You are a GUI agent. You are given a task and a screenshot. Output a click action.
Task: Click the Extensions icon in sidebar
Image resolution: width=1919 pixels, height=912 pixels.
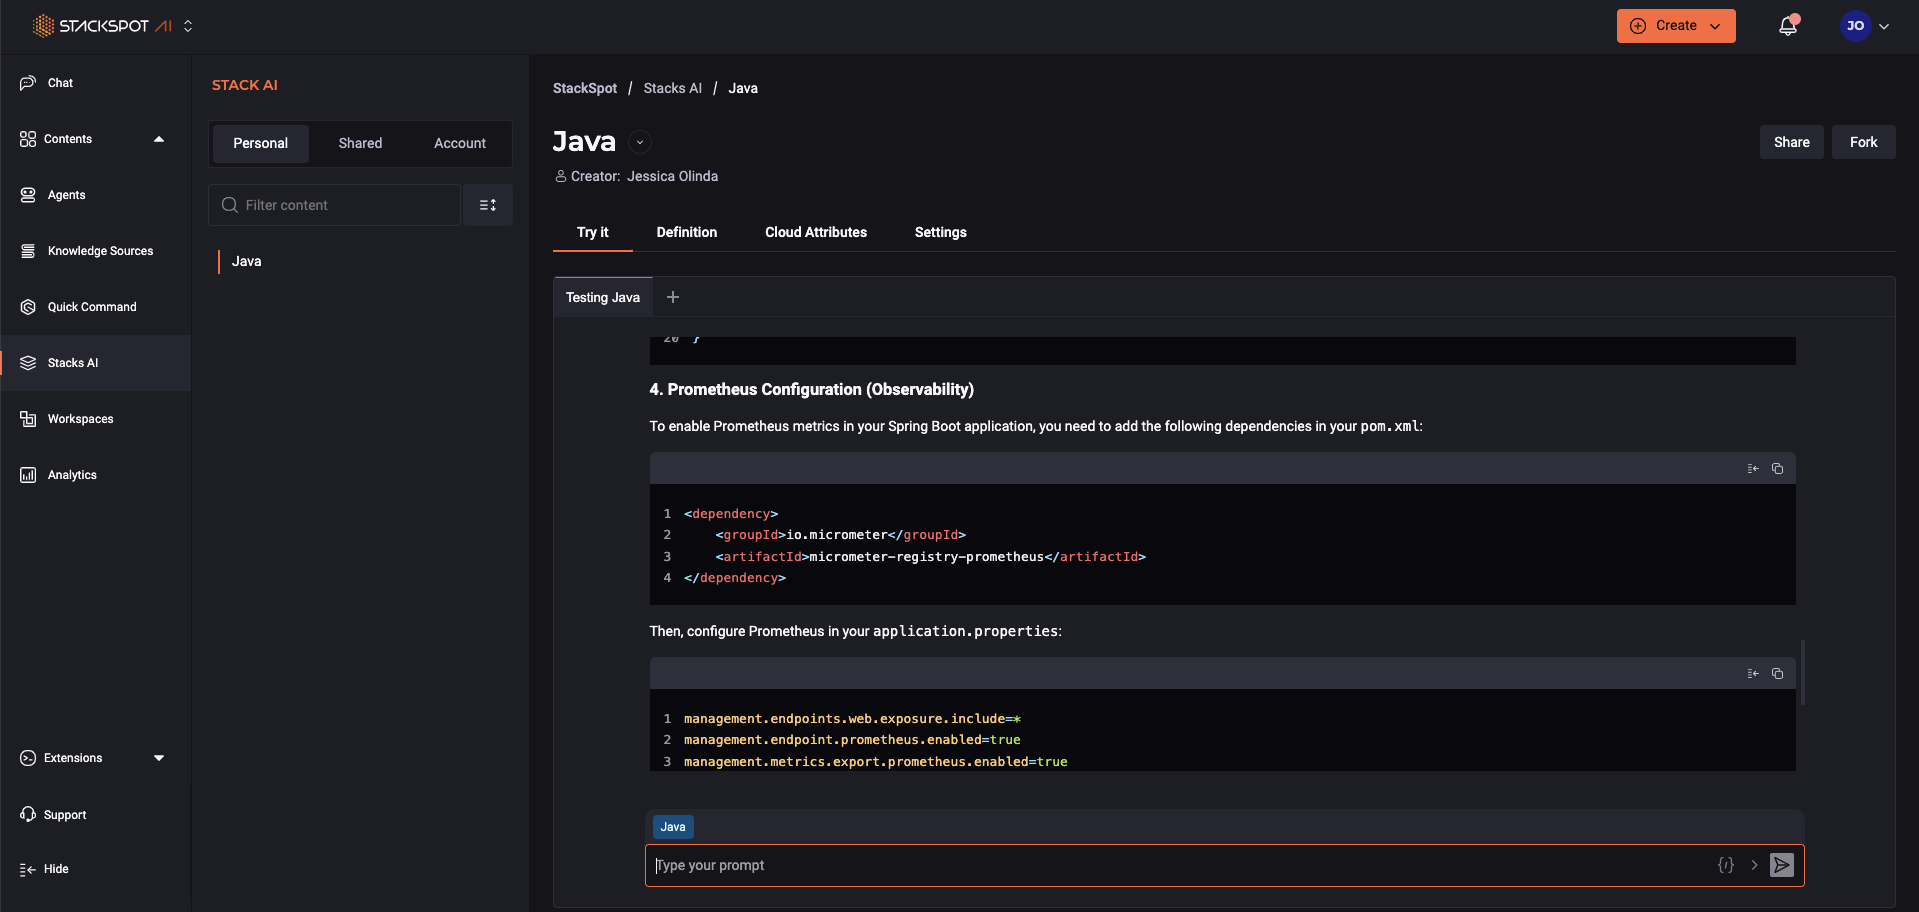(x=28, y=758)
